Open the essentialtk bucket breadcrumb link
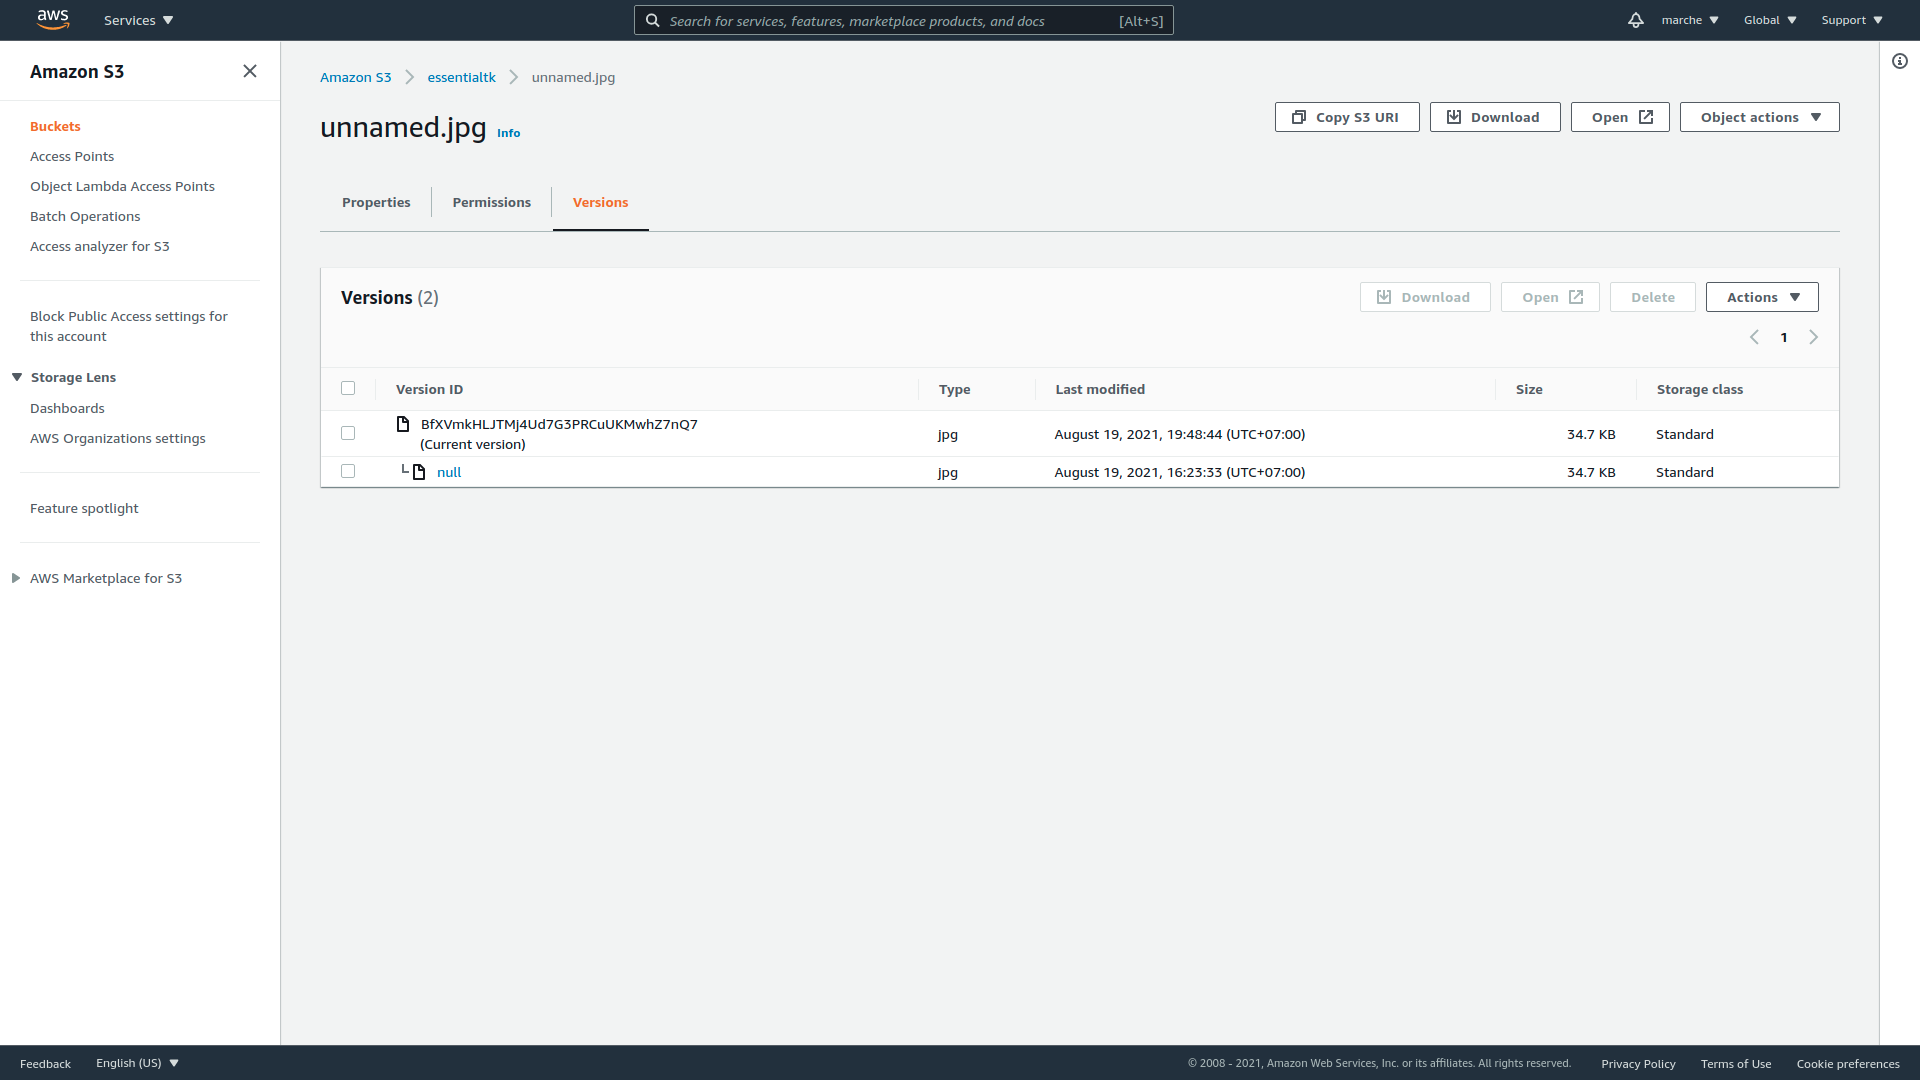1920x1080 pixels. click(x=461, y=77)
